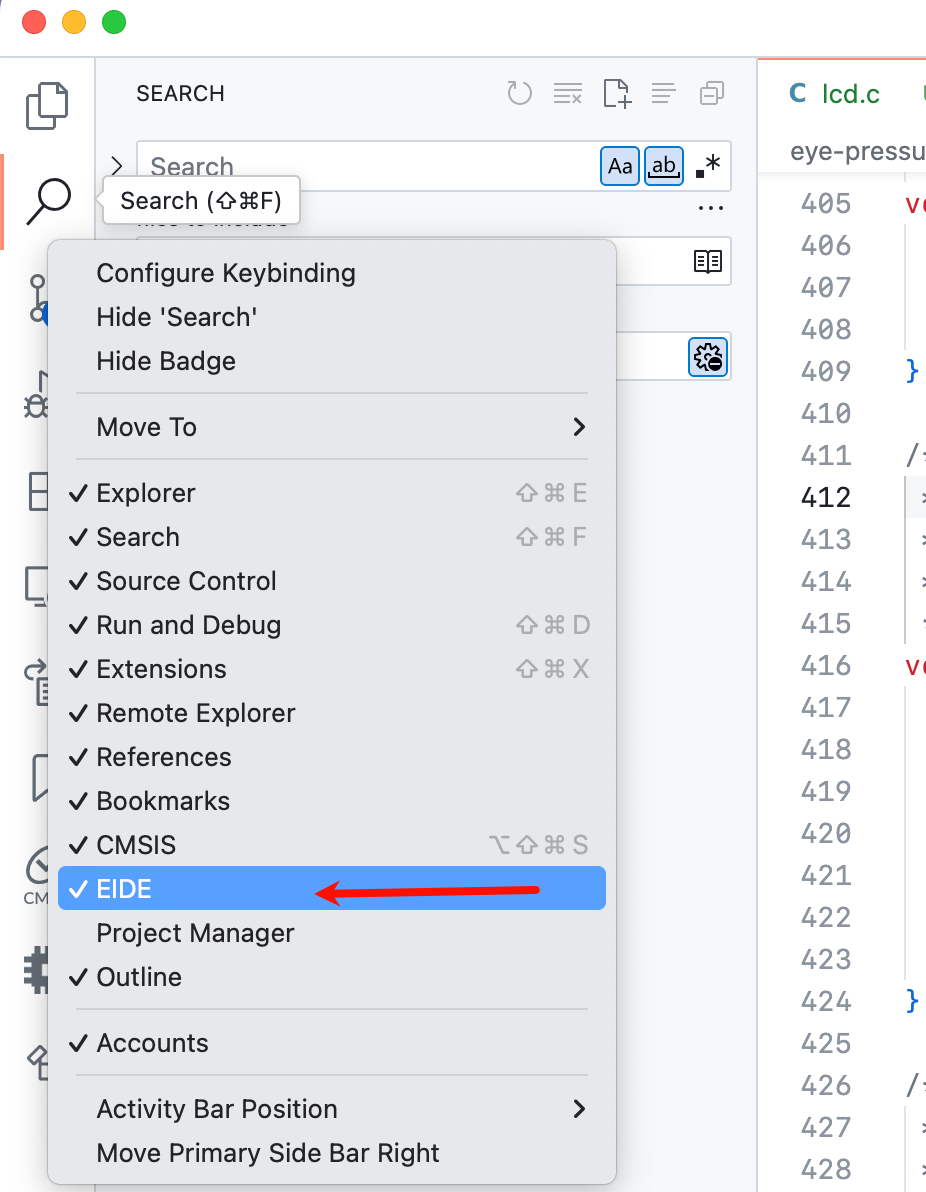Expand the toggle replace chevron beside Search
This screenshot has height=1192, width=926.
(x=116, y=166)
